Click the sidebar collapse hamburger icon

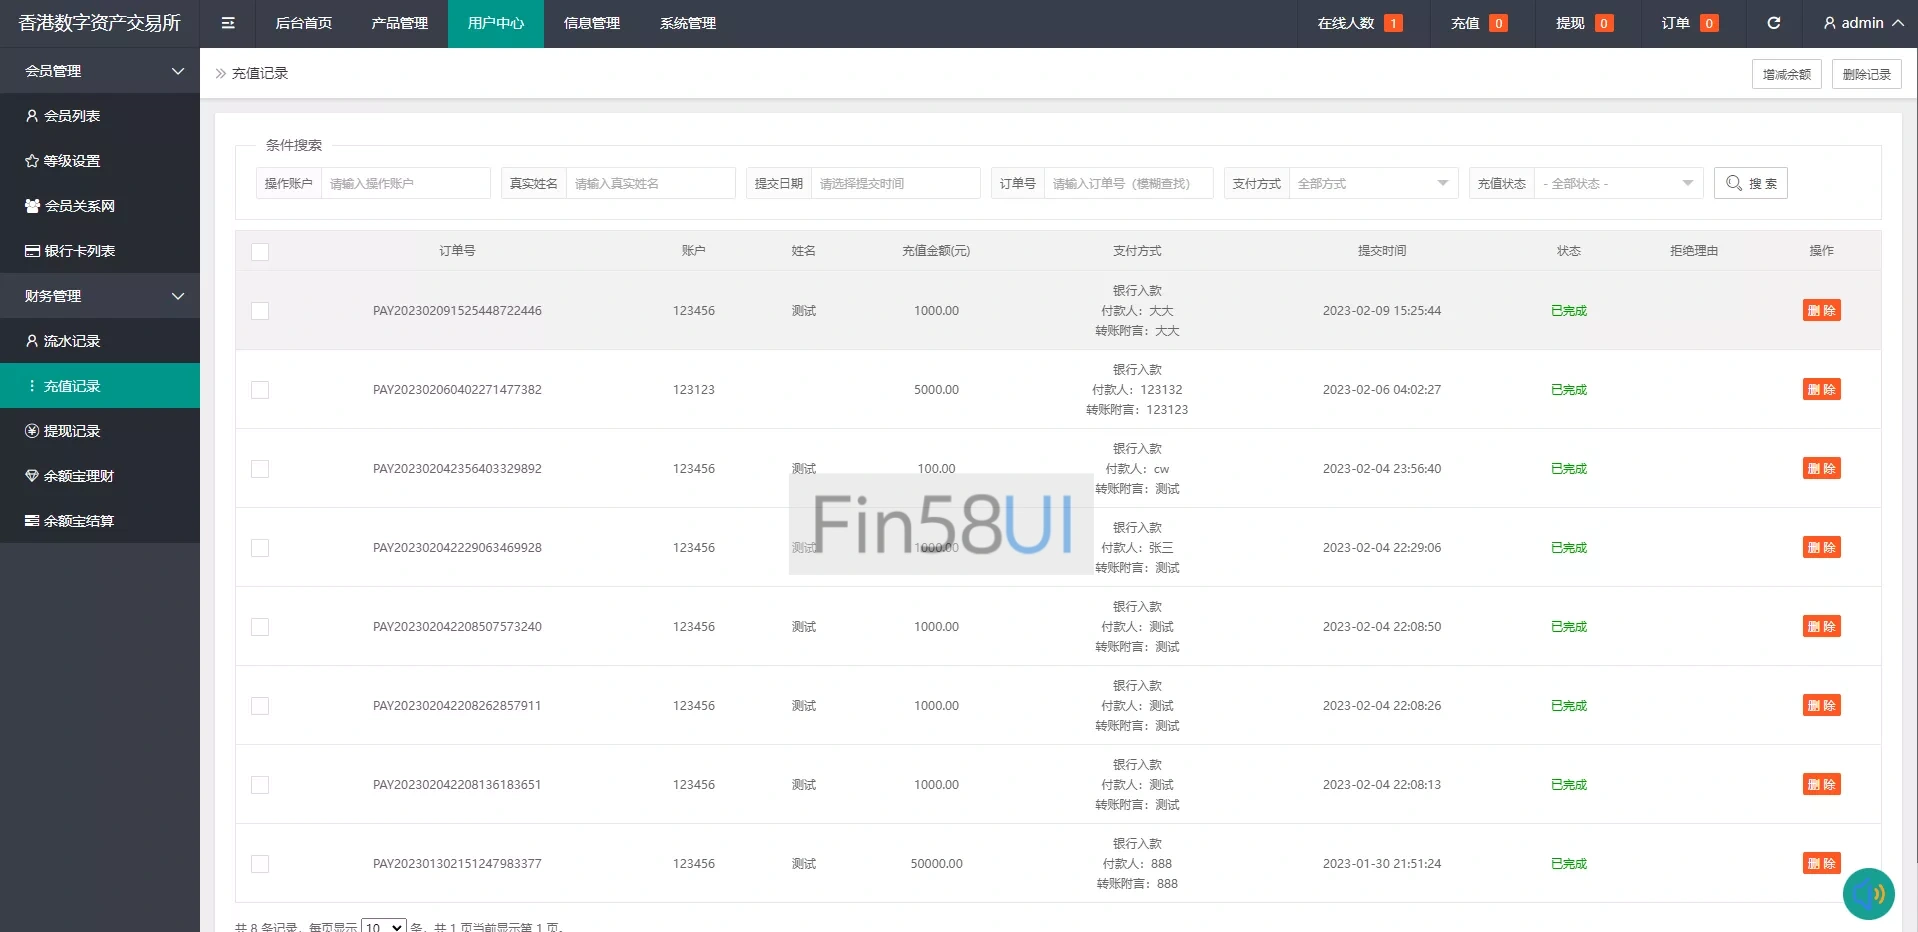point(228,23)
